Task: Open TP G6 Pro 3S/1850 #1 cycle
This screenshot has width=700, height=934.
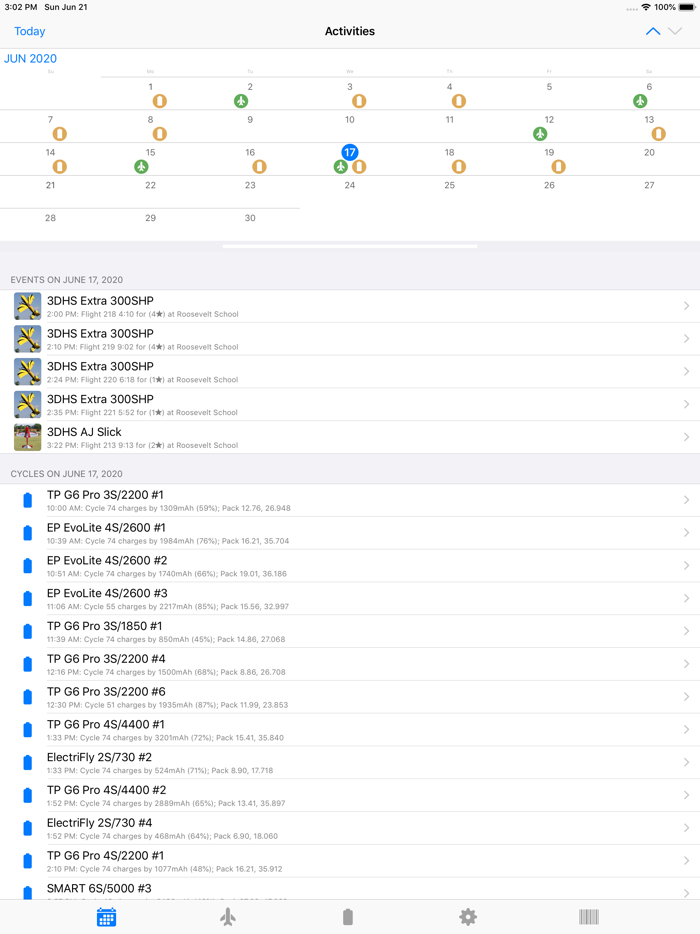Action: point(350,631)
